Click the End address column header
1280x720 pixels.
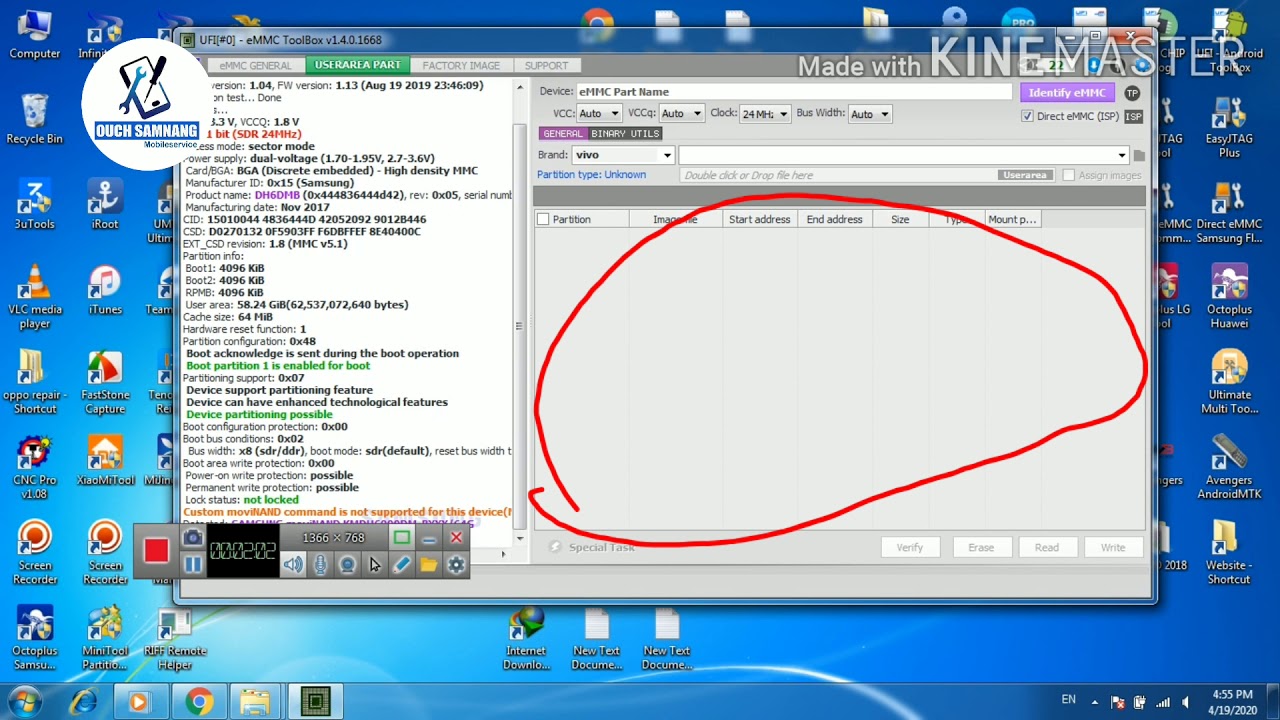(x=835, y=219)
